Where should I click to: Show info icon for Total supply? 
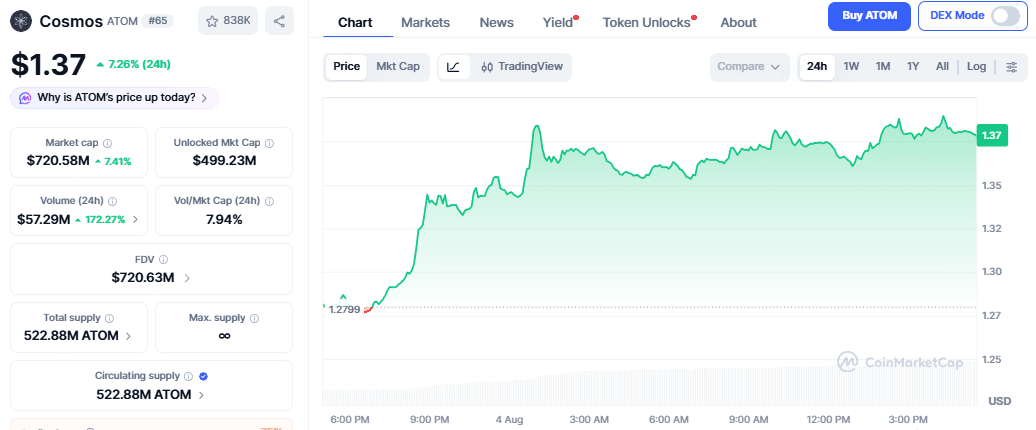[x=109, y=318]
